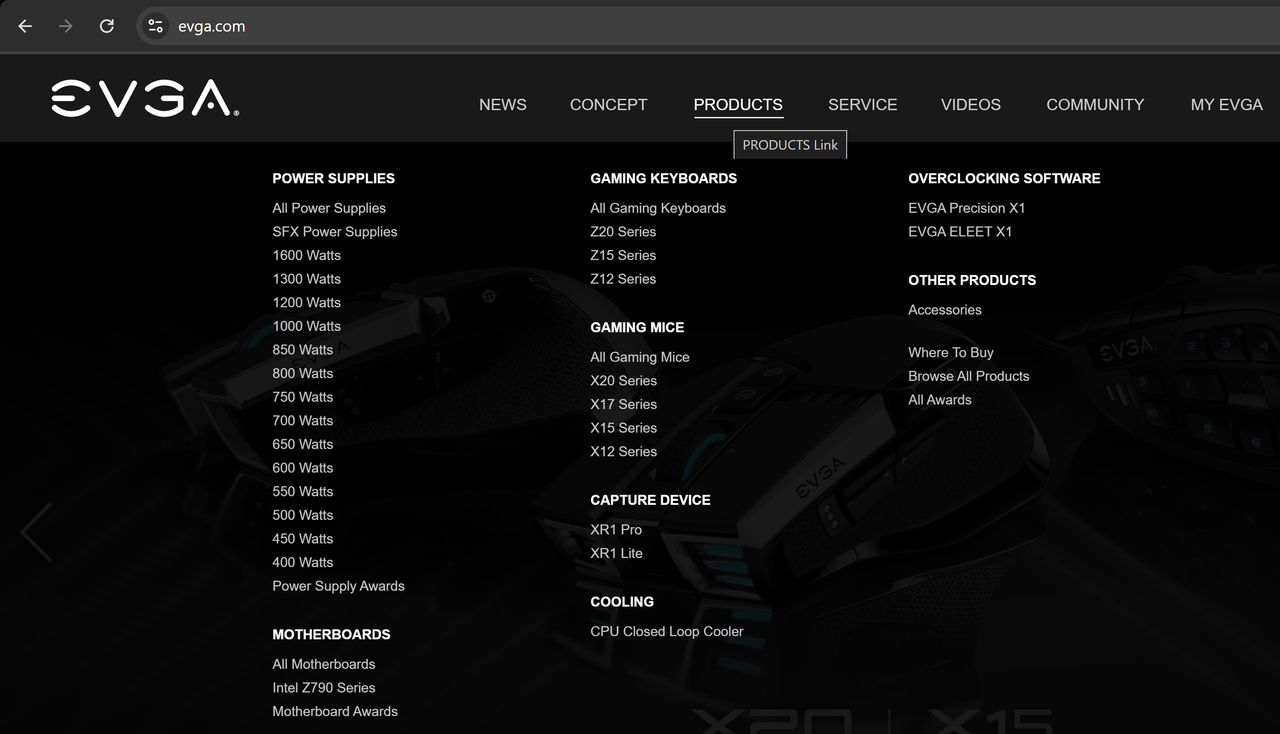This screenshot has width=1280, height=734.
Task: Select 600 Watts power supplies
Action: pyautogui.click(x=303, y=468)
